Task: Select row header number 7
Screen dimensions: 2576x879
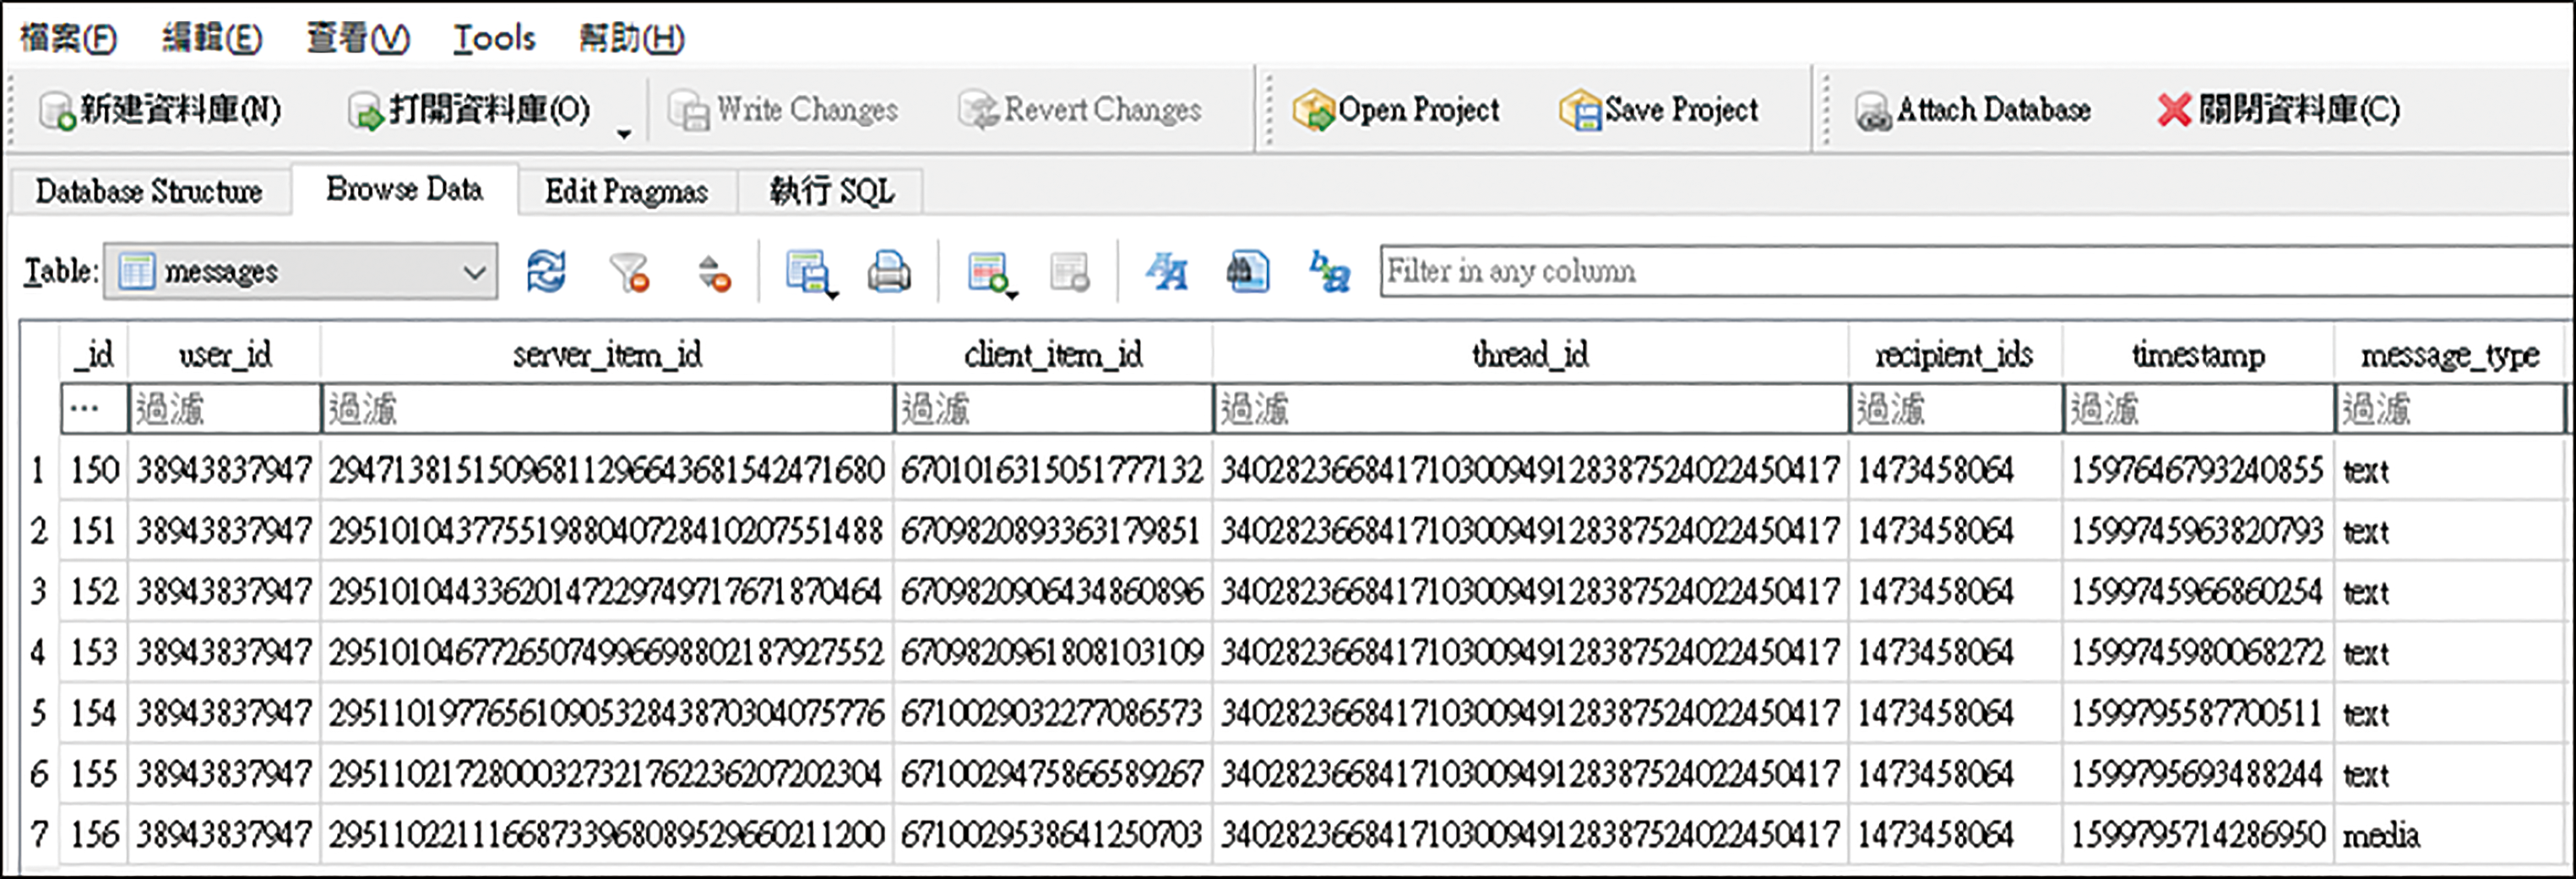Action: pyautogui.click(x=38, y=834)
